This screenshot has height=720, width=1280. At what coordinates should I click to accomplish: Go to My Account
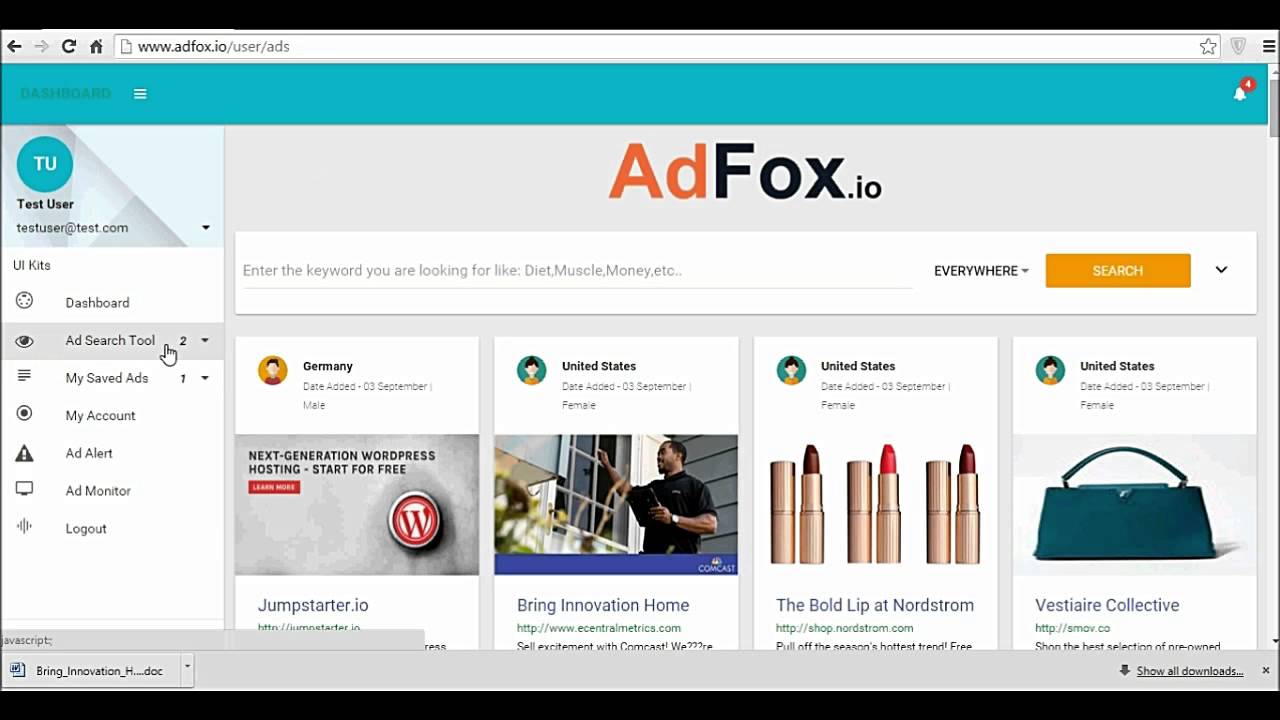pyautogui.click(x=100, y=416)
